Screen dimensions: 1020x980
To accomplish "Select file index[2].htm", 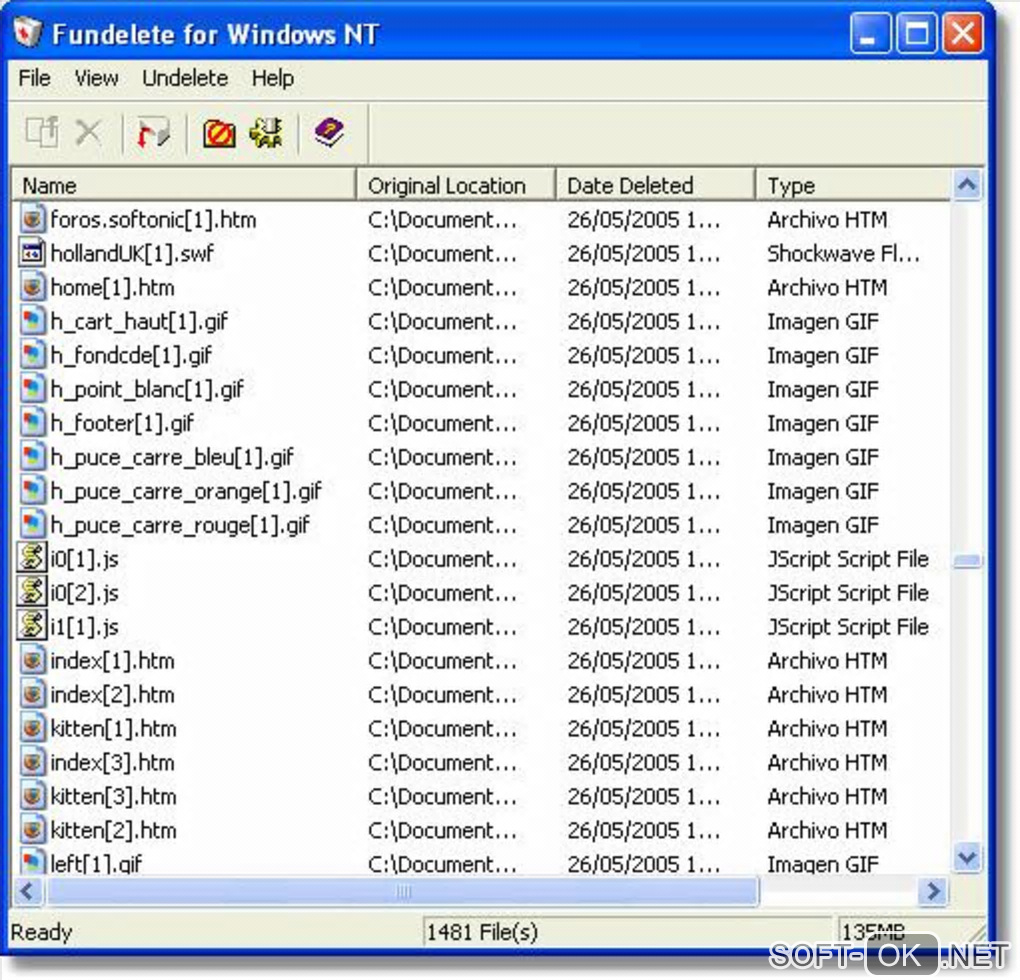I will point(113,694).
